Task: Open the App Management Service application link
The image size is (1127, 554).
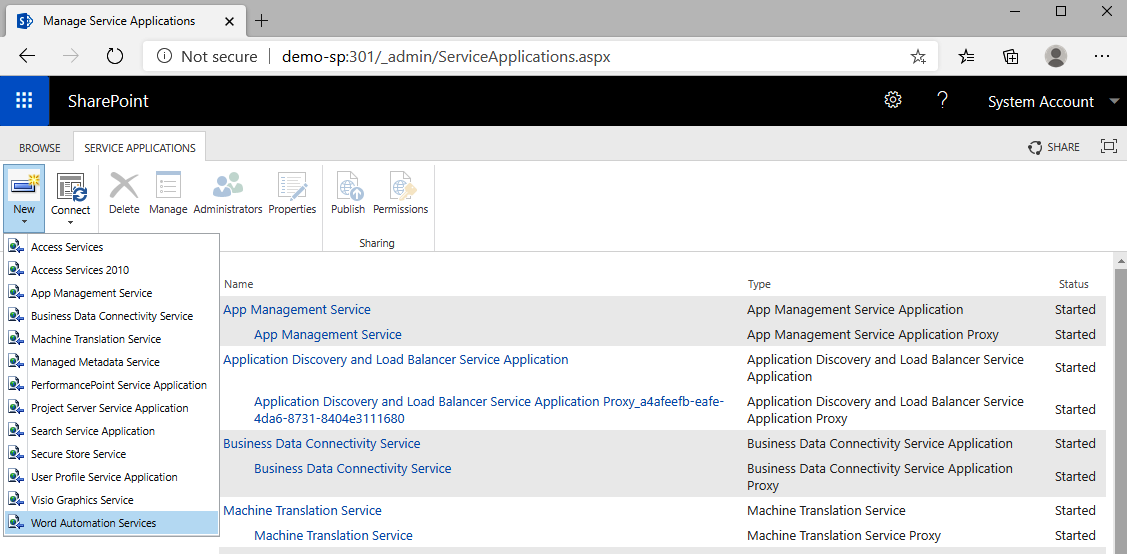Action: tap(297, 310)
